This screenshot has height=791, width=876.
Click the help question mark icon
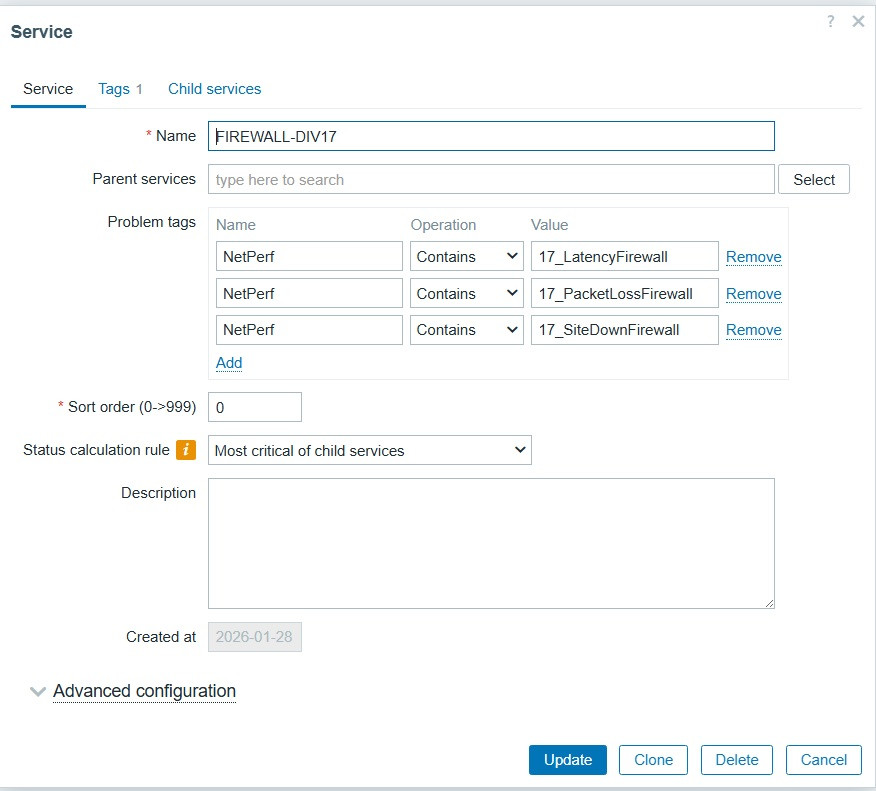(x=830, y=21)
